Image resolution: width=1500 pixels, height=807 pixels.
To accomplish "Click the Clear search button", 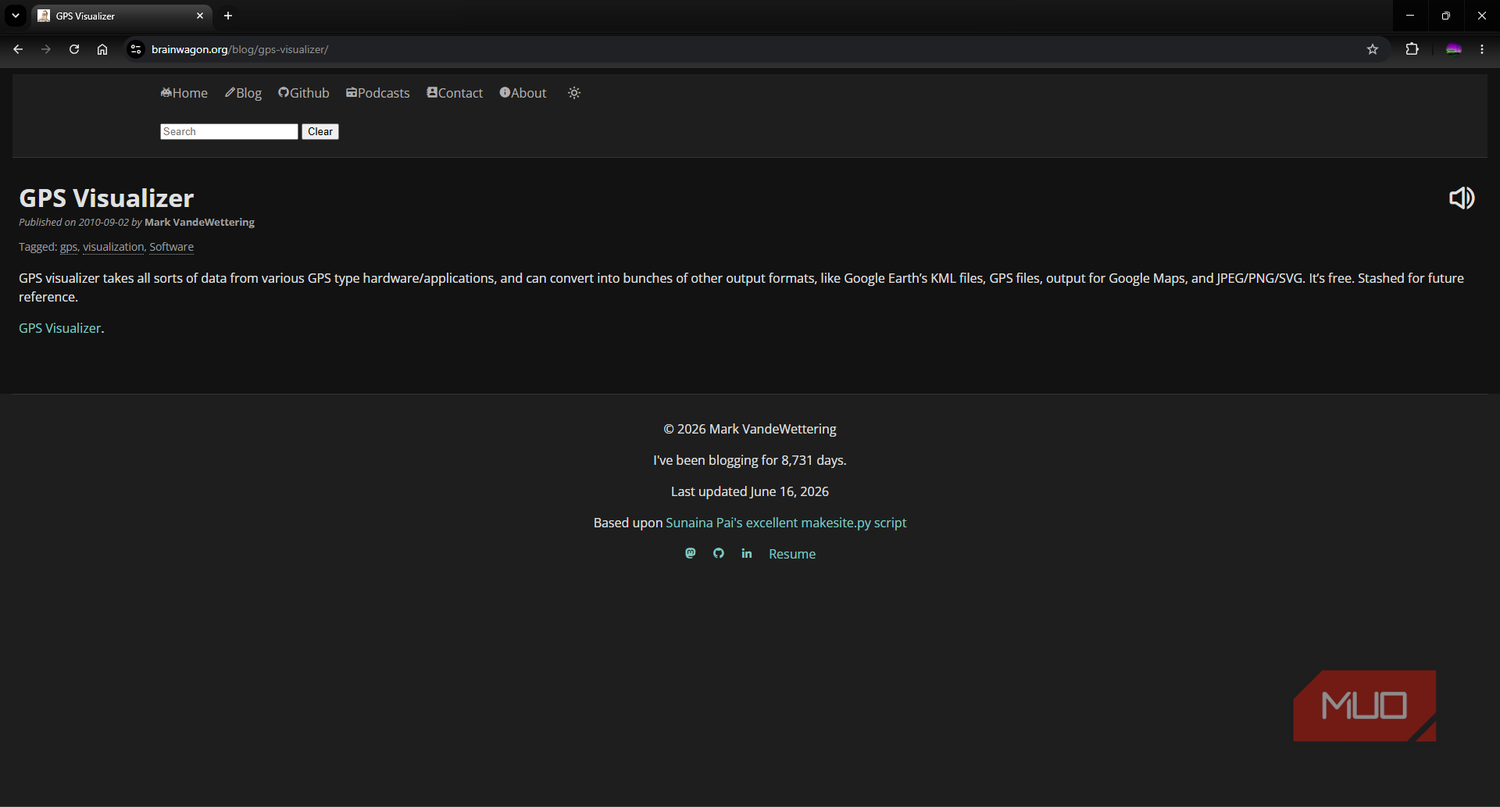I will coord(320,132).
